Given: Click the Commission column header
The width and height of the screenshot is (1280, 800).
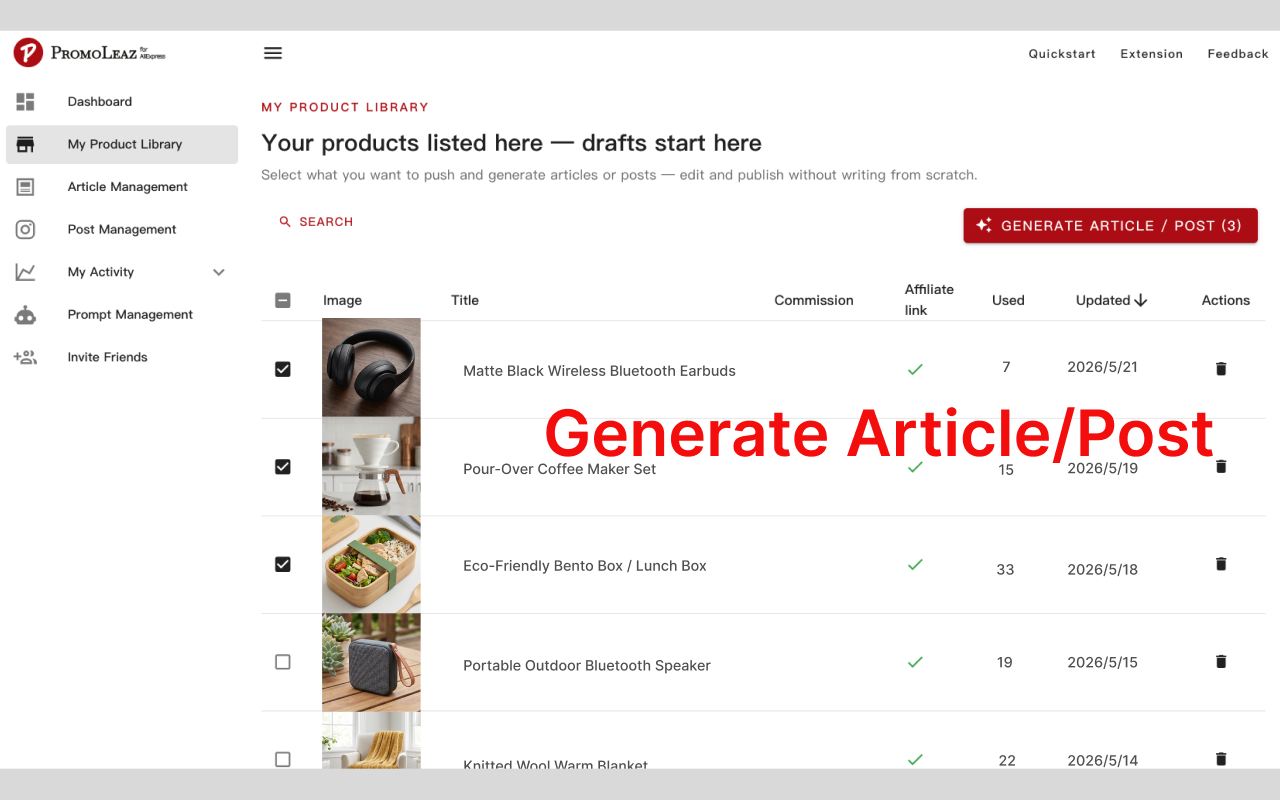Looking at the screenshot, I should click(814, 300).
